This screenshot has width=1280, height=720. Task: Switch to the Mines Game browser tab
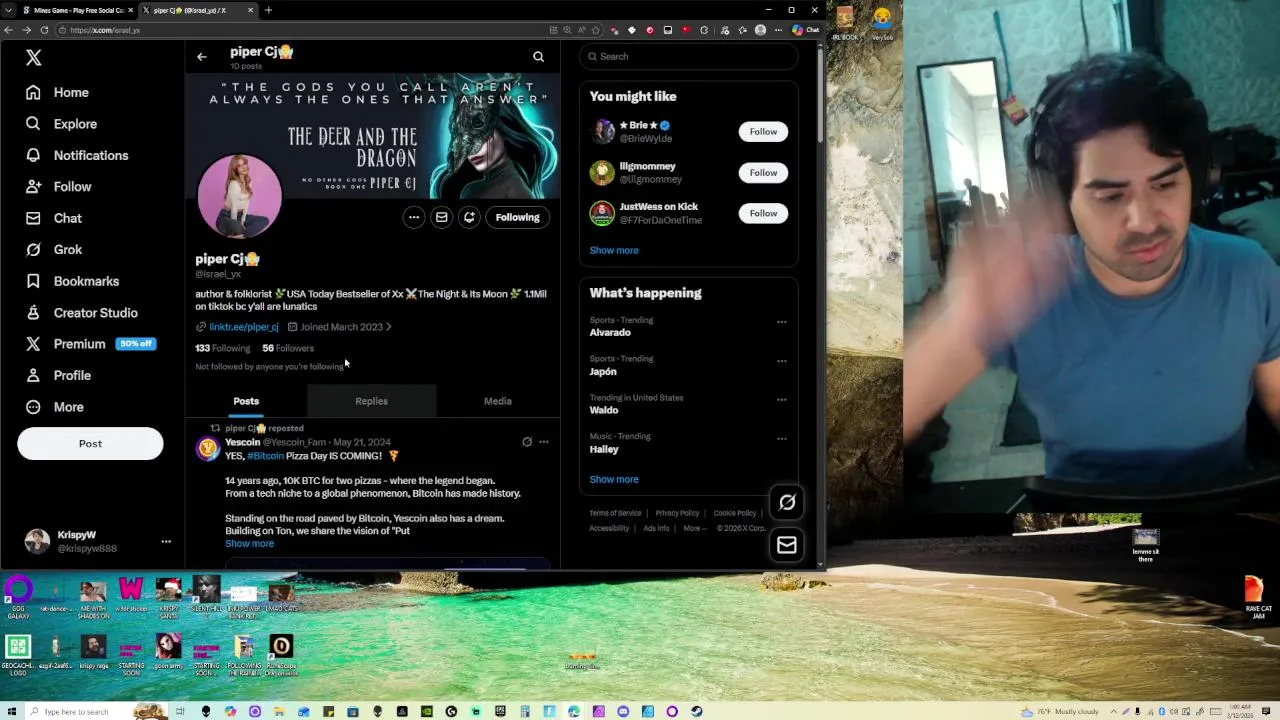pyautogui.click(x=78, y=10)
